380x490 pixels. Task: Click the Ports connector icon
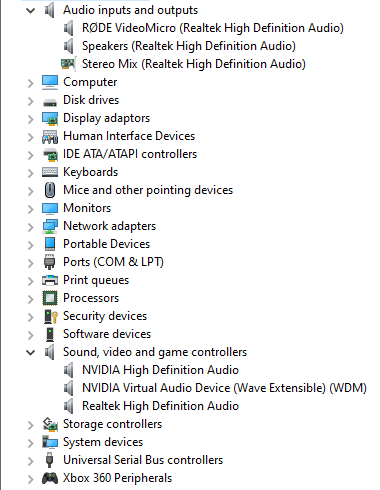point(50,262)
